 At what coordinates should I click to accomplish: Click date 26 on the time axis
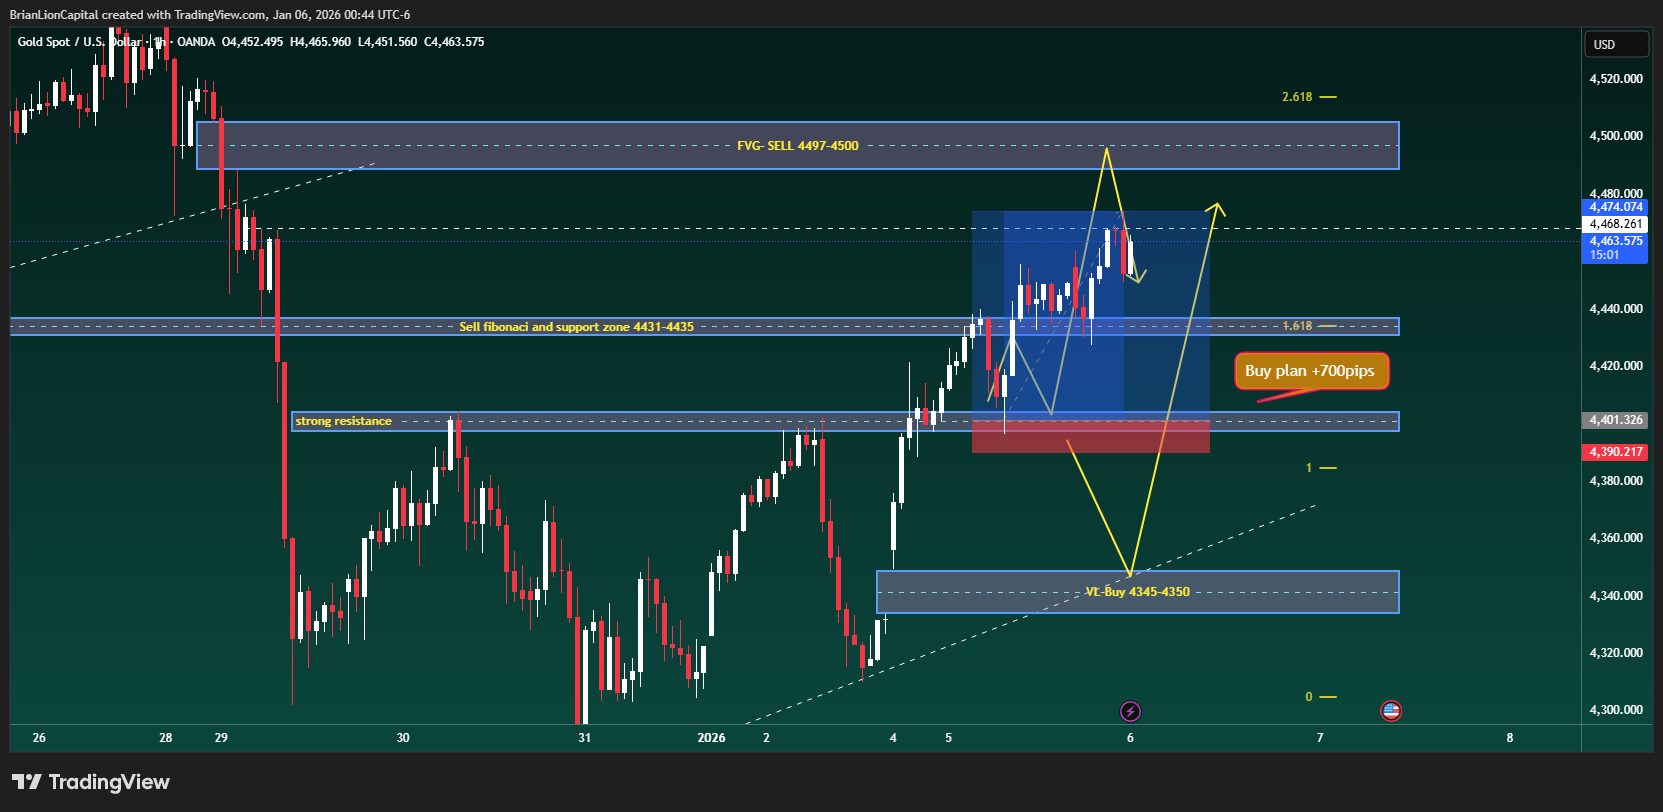tap(39, 738)
